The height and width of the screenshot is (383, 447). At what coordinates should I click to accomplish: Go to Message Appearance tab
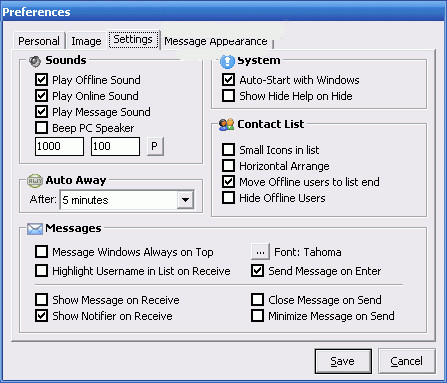coord(216,41)
